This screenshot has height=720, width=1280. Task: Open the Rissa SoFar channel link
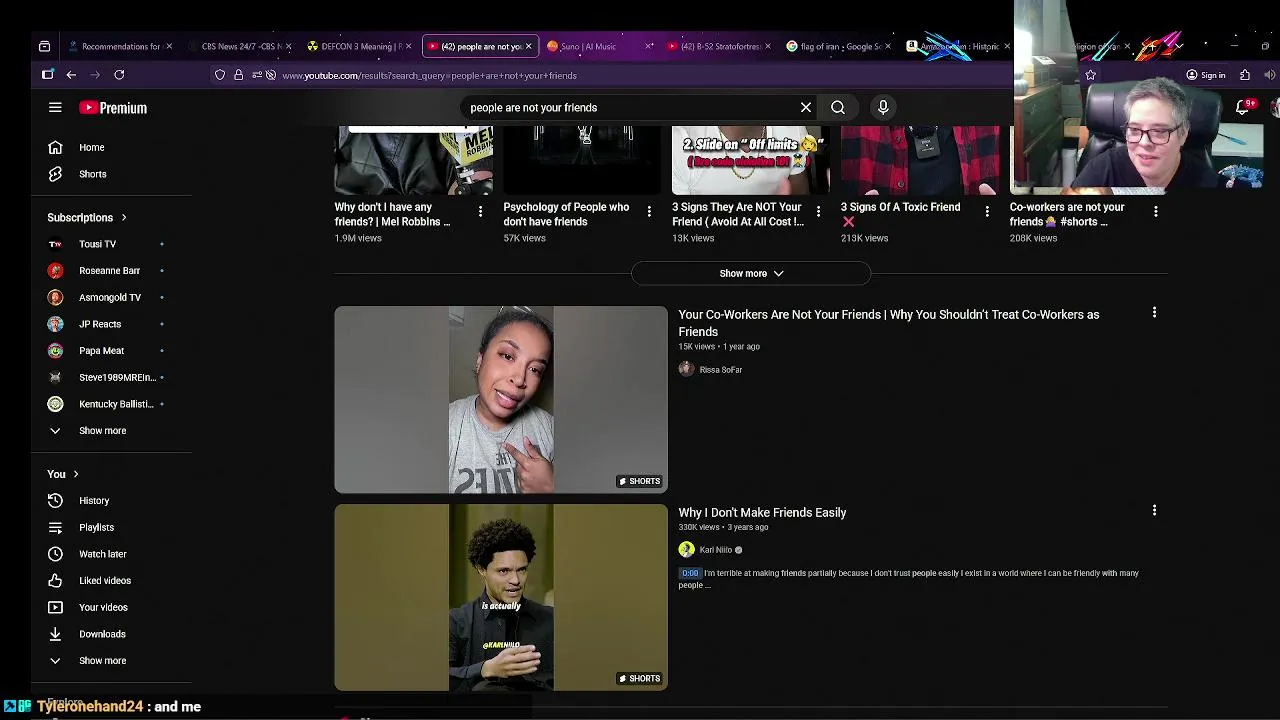click(x=720, y=370)
